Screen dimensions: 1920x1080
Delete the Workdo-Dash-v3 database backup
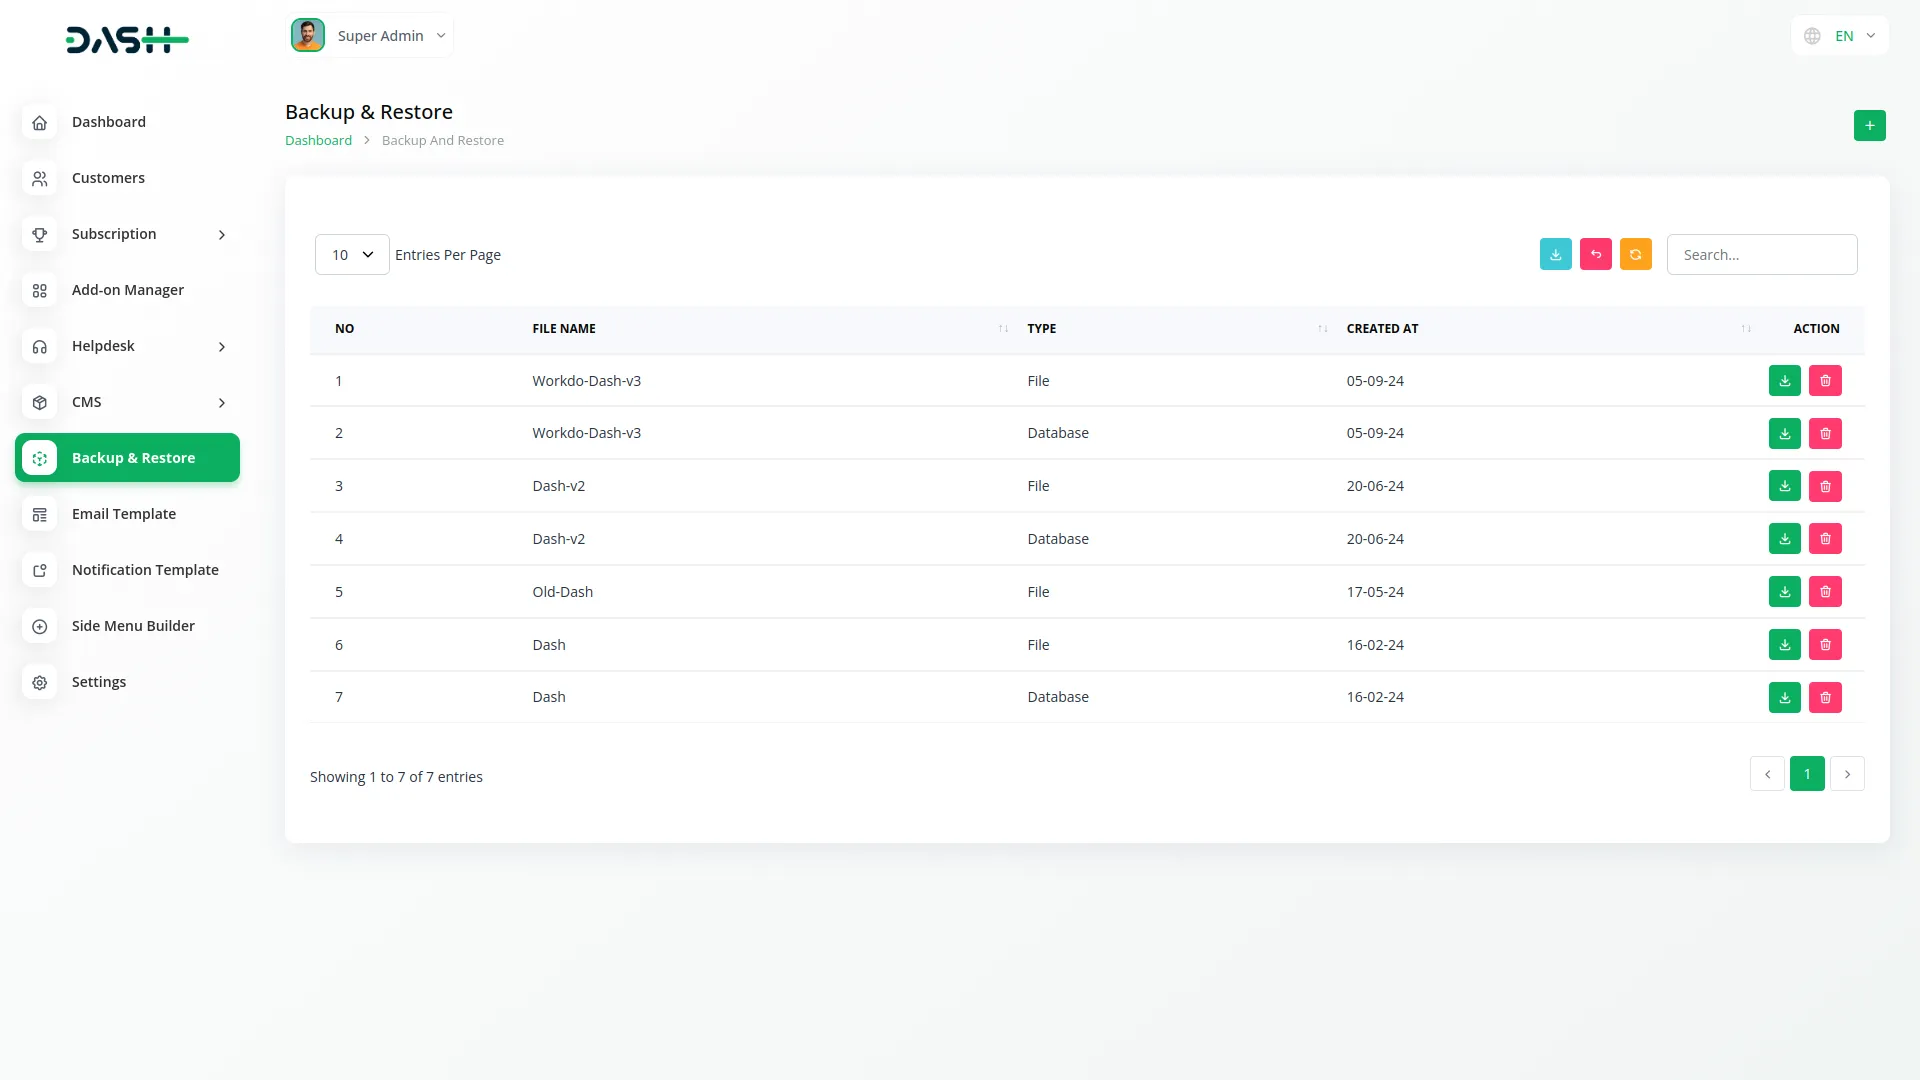[x=1825, y=433]
